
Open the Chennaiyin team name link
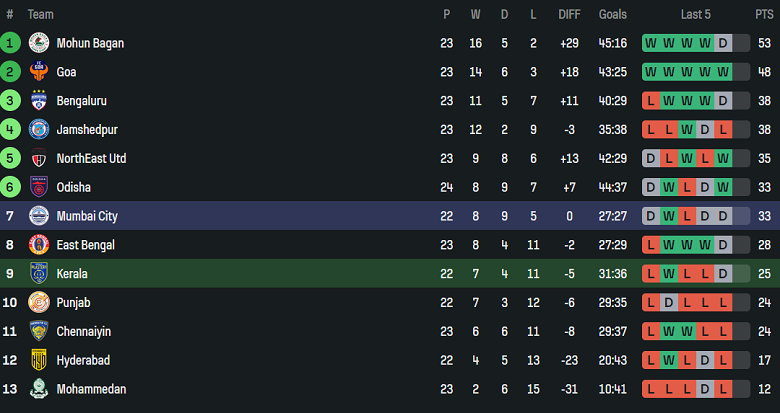coord(84,331)
